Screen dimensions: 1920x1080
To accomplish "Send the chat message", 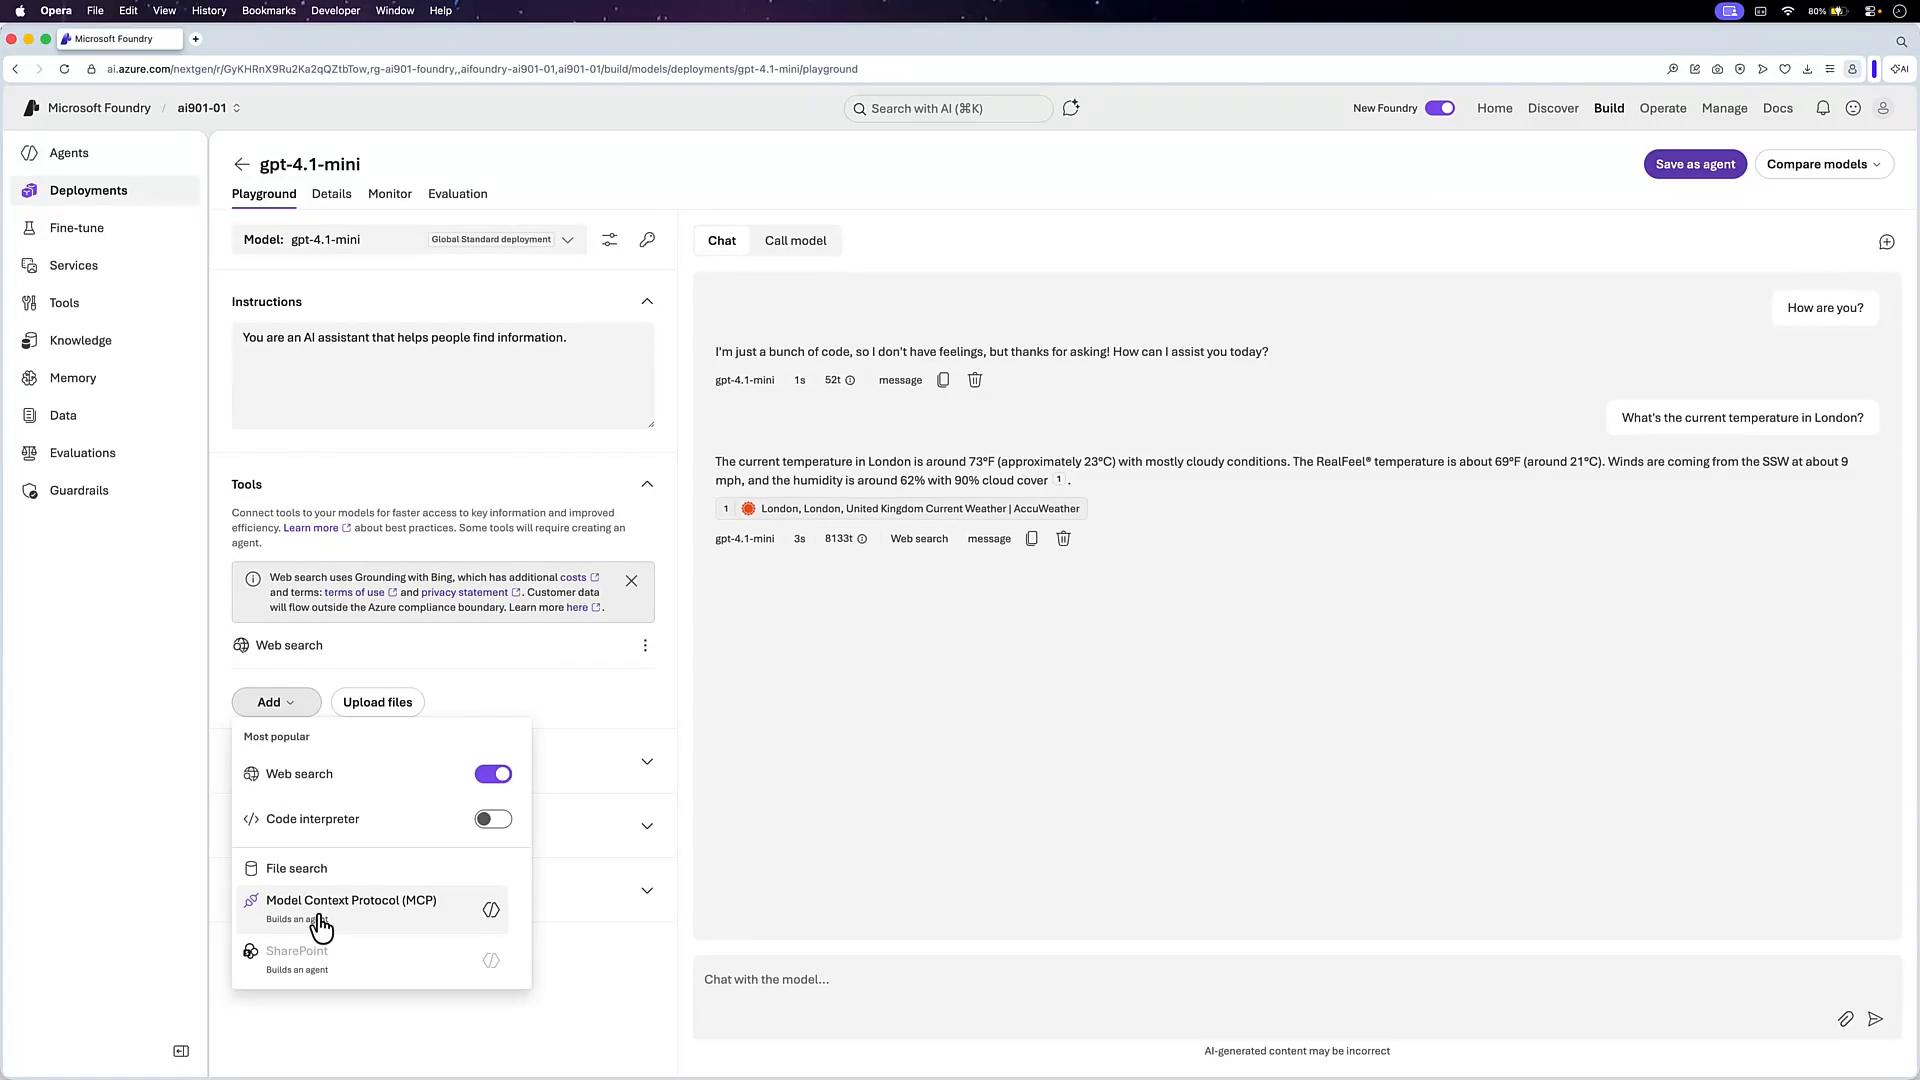I will [1875, 1019].
